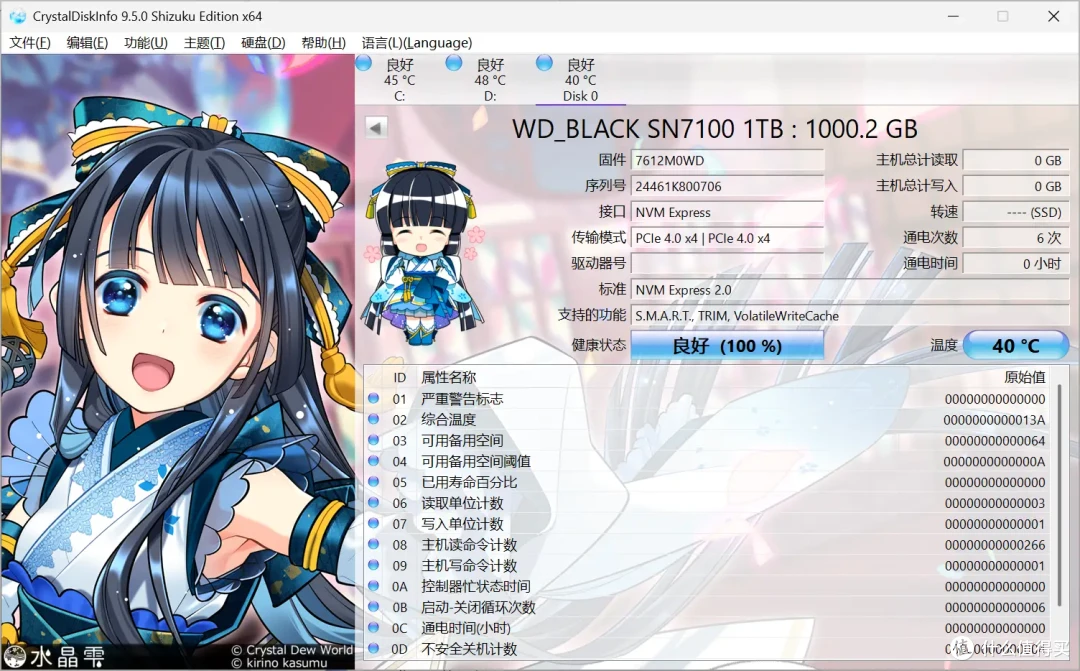
Task: Open the 文件(F) menu
Action: point(30,43)
